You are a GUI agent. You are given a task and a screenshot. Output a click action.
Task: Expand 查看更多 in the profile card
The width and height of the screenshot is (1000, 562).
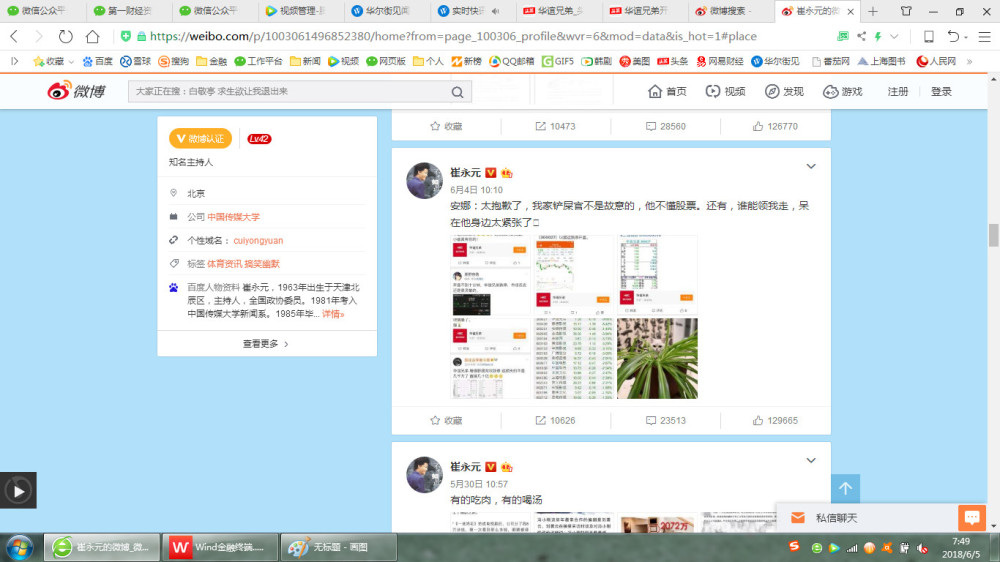tap(267, 344)
